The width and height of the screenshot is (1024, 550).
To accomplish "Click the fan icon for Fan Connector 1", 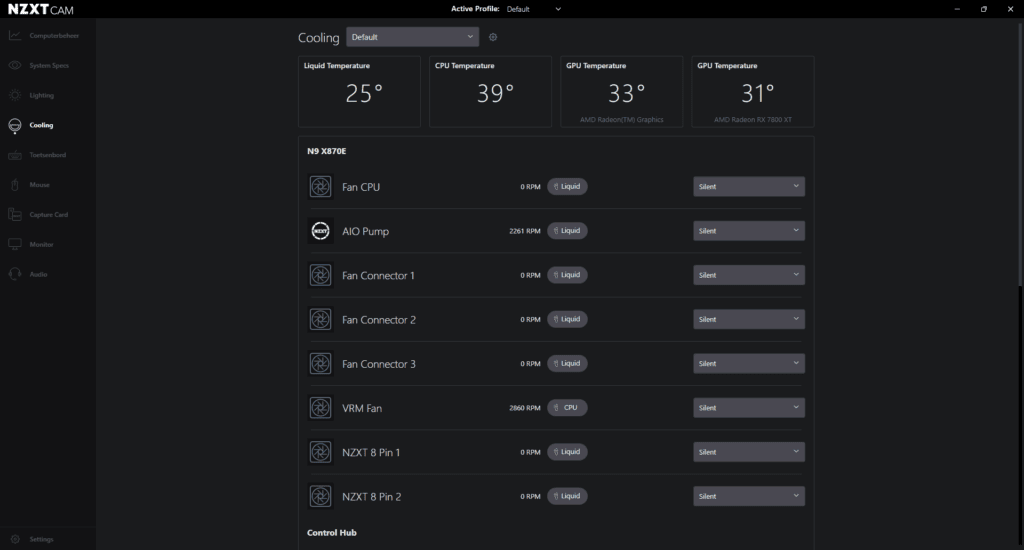I will (320, 275).
